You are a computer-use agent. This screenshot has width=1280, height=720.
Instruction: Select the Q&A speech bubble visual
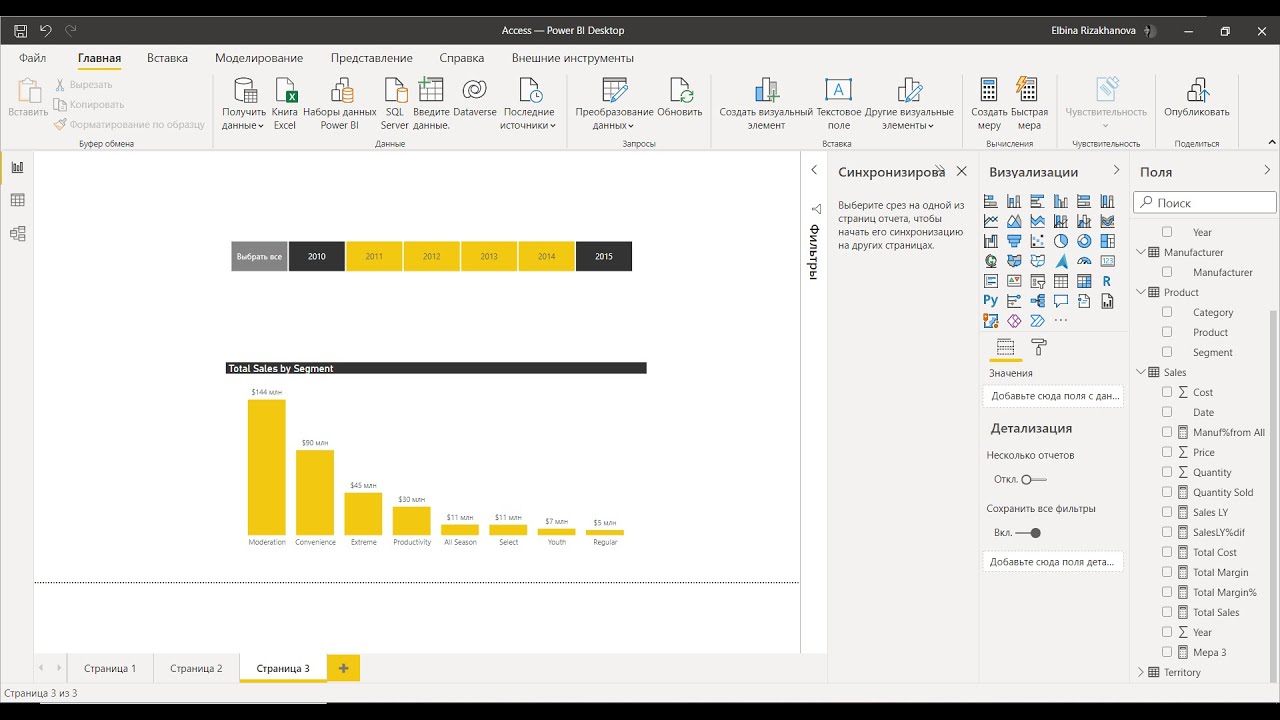pyautogui.click(x=1061, y=301)
